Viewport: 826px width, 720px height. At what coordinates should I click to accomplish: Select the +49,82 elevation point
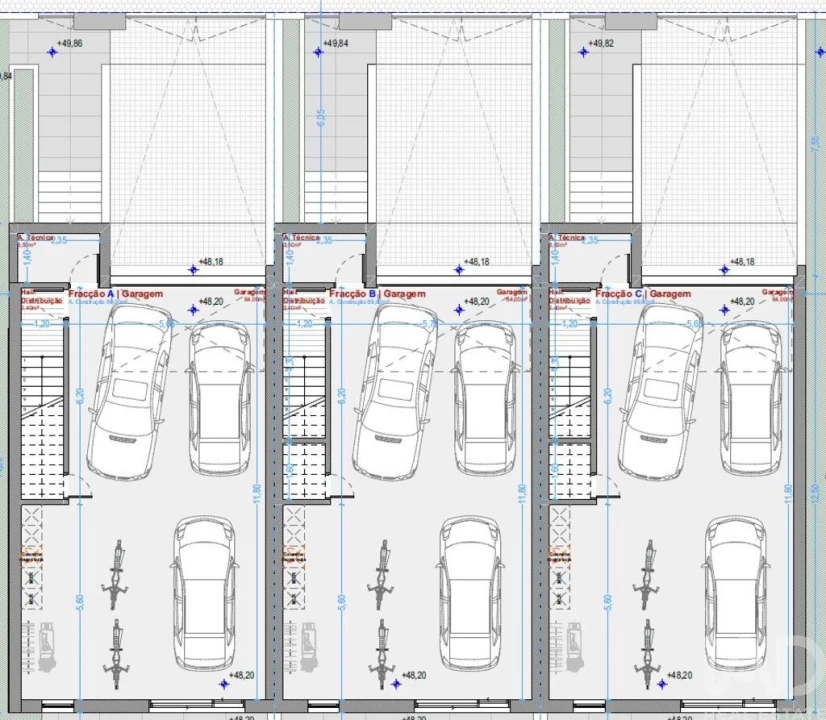click(x=583, y=51)
